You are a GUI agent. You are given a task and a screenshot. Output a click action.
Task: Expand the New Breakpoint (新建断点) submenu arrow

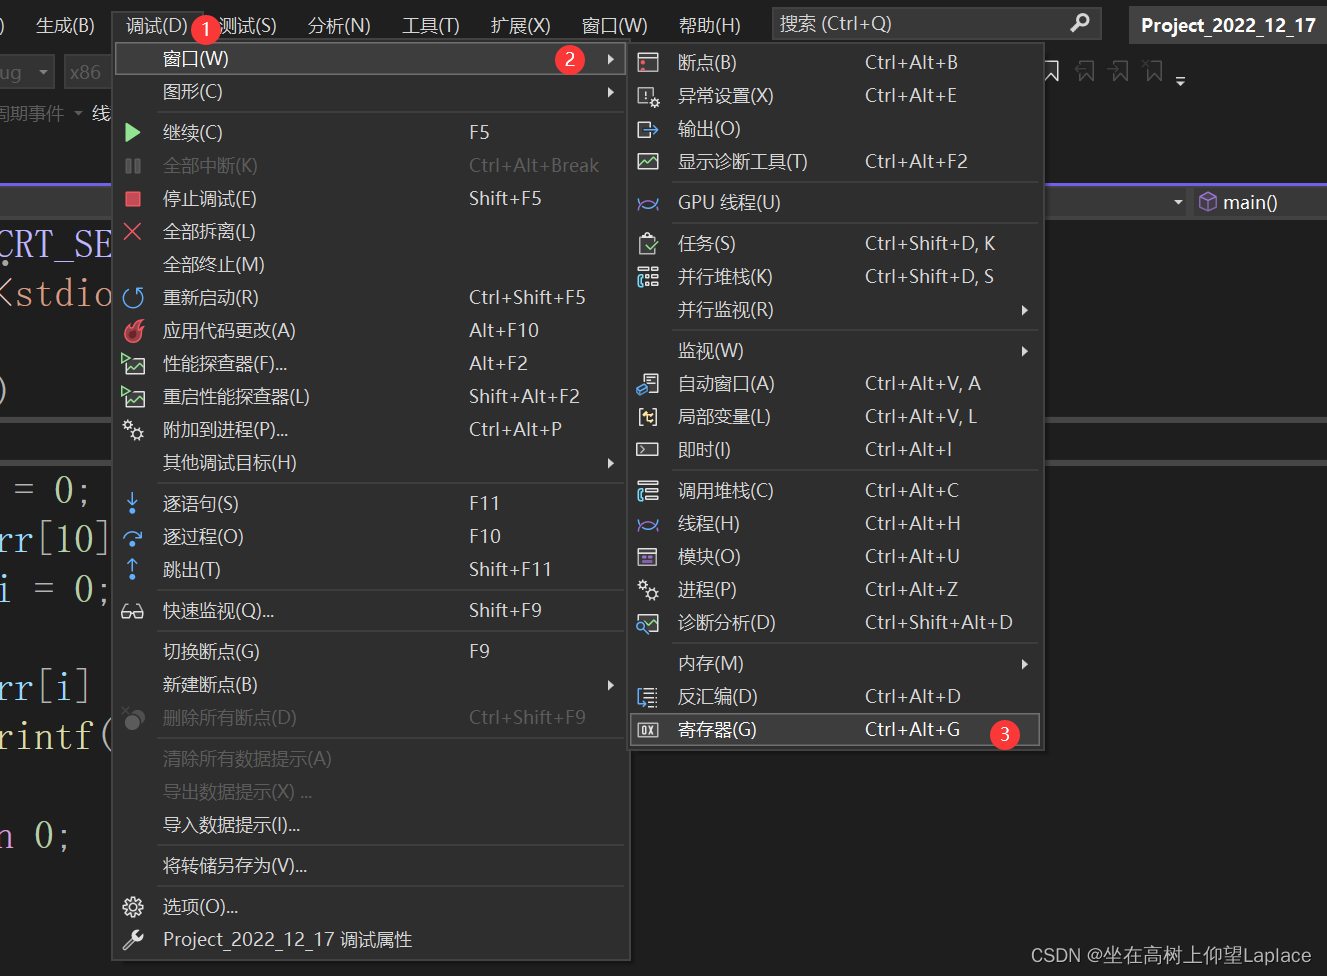coord(610,685)
